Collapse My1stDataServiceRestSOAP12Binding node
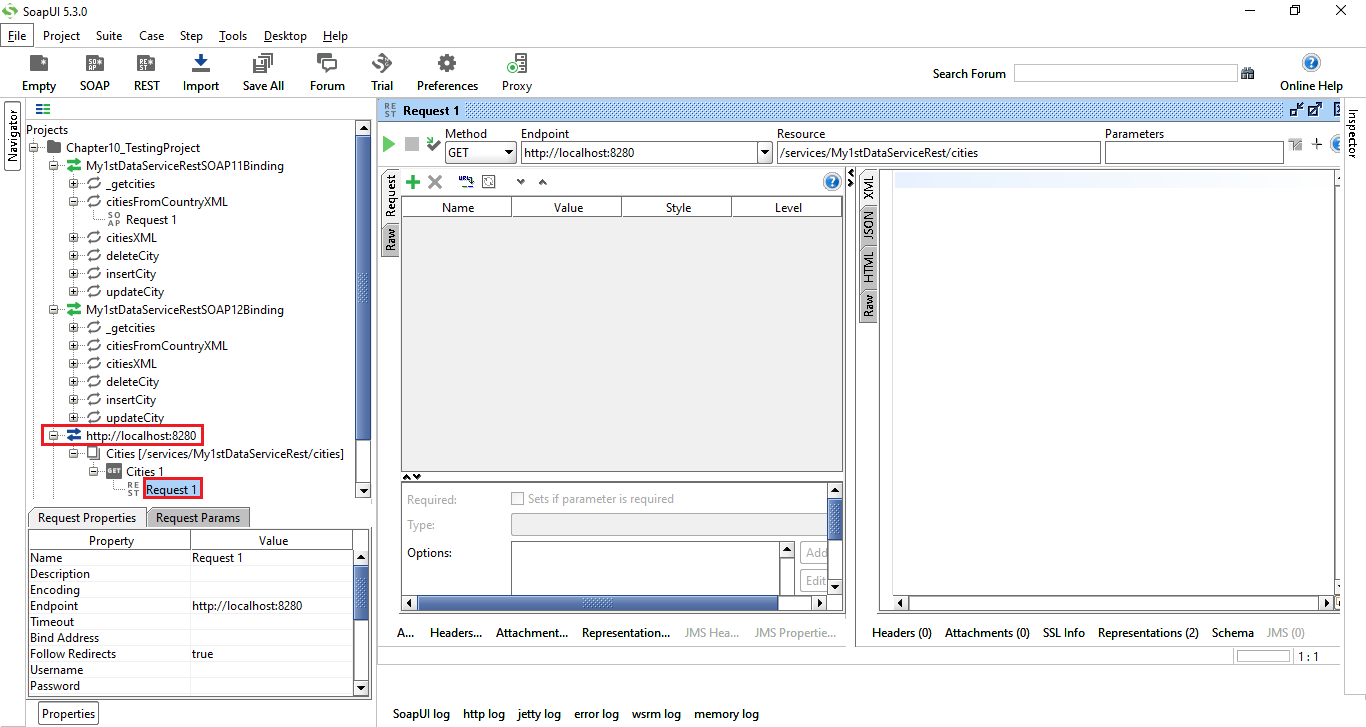The height and width of the screenshot is (727, 1366). pyautogui.click(x=53, y=310)
